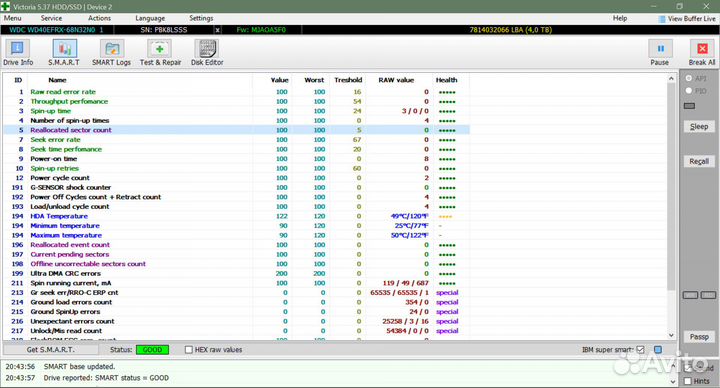The image size is (720, 388).
Task: Click the Treshold column header
Action: click(348, 80)
